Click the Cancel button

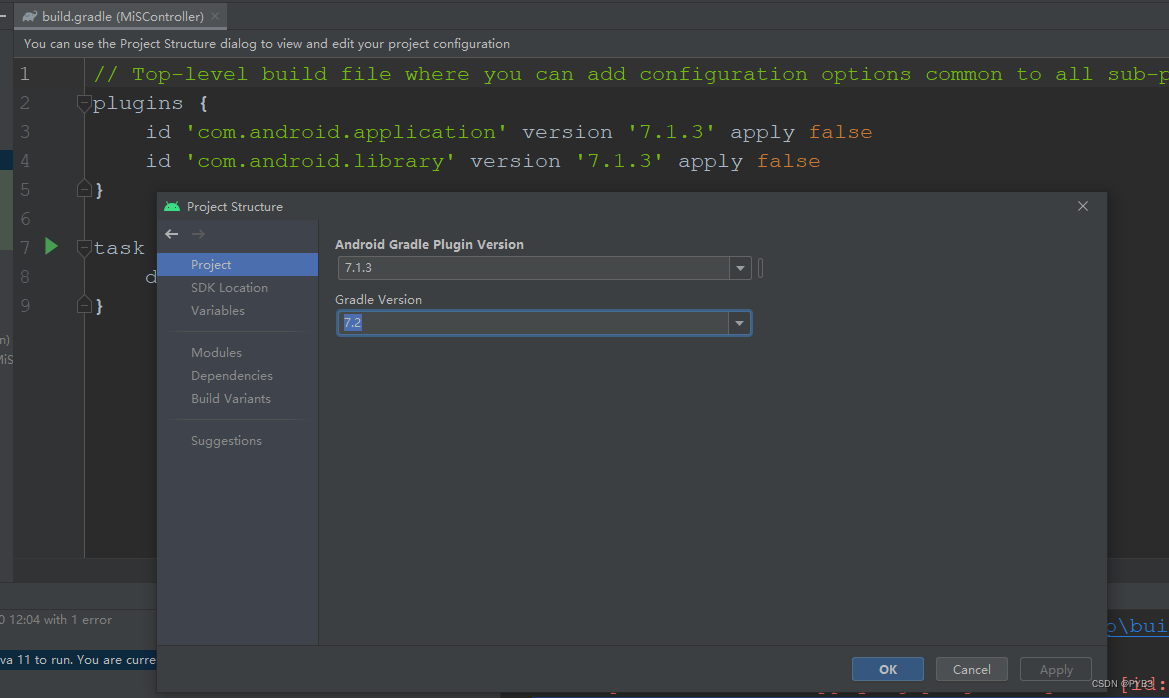[x=971, y=669]
